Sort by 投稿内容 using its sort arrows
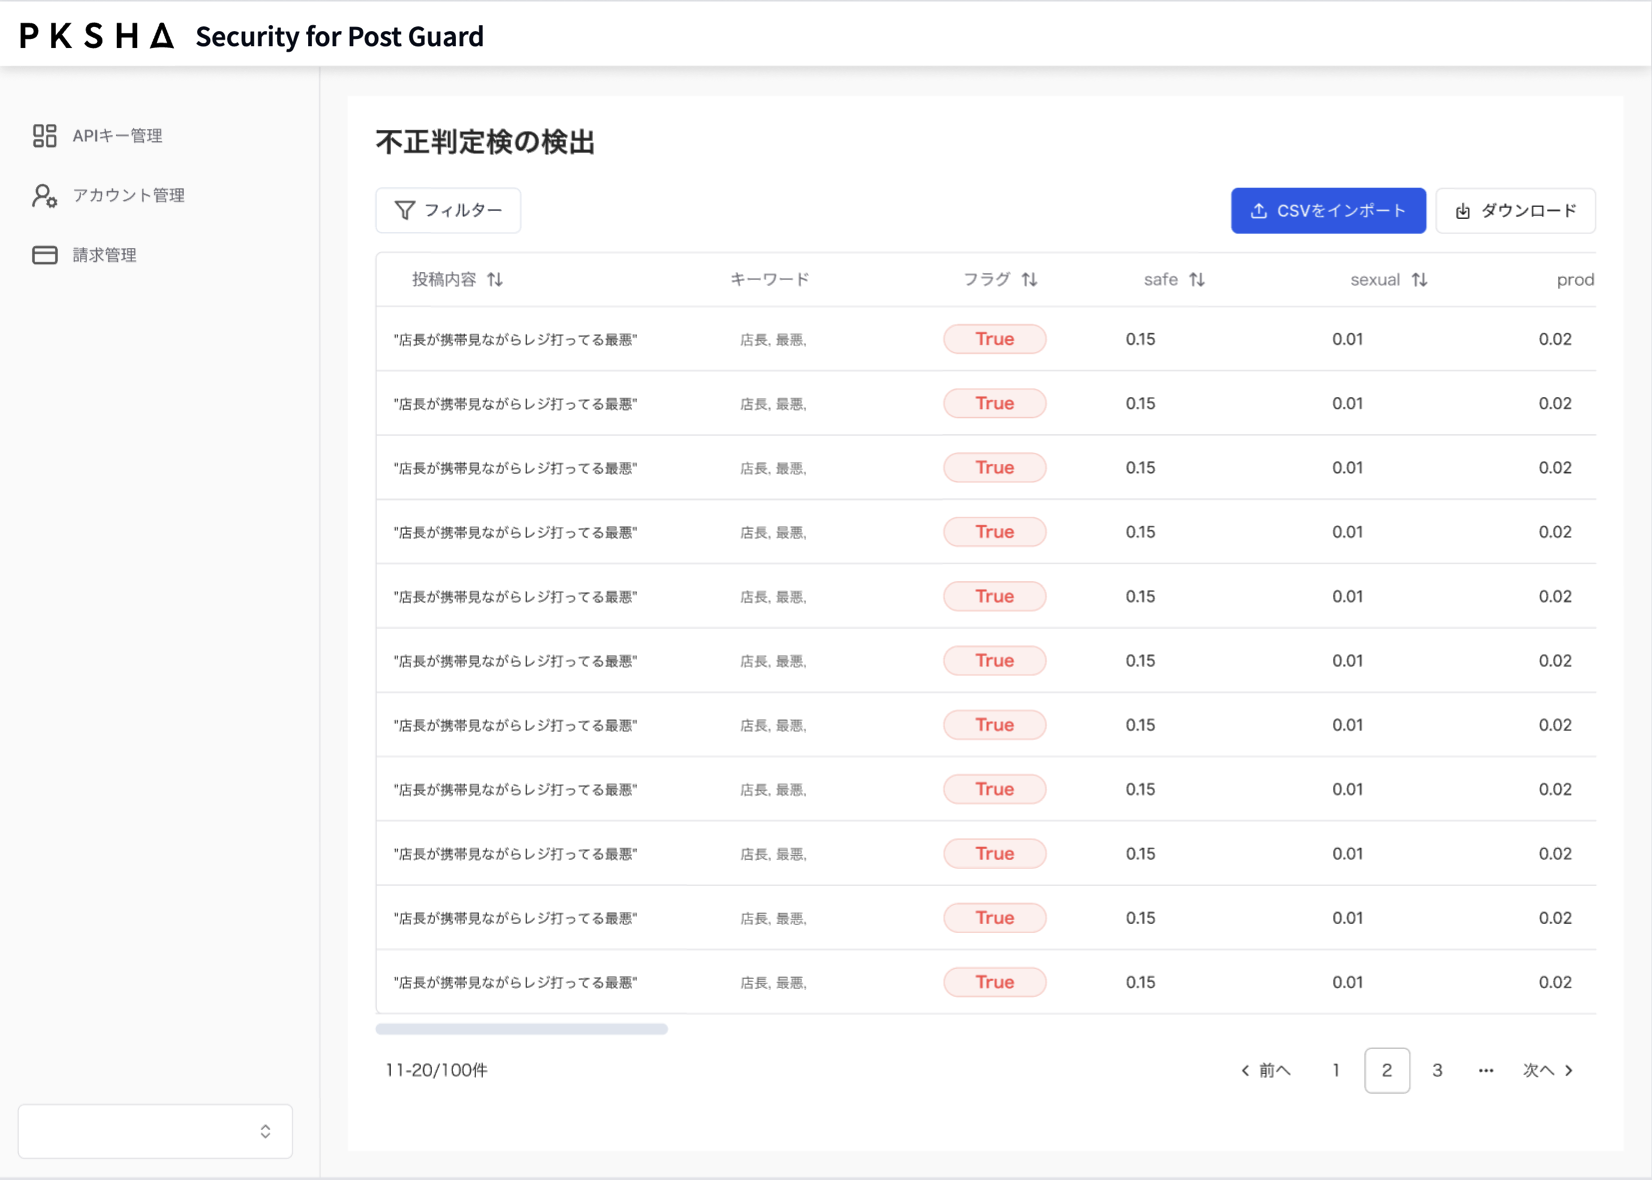 [495, 280]
